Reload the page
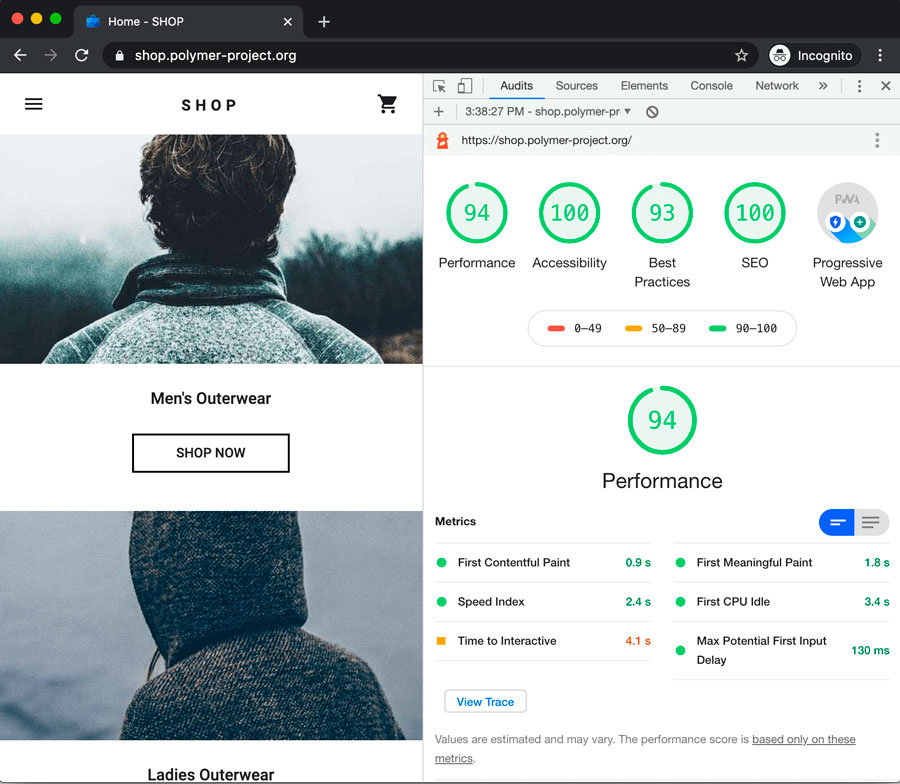 [82, 56]
